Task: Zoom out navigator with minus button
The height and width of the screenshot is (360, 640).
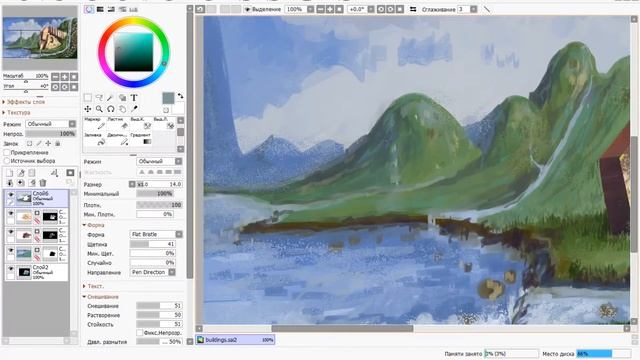Action: coord(55,76)
